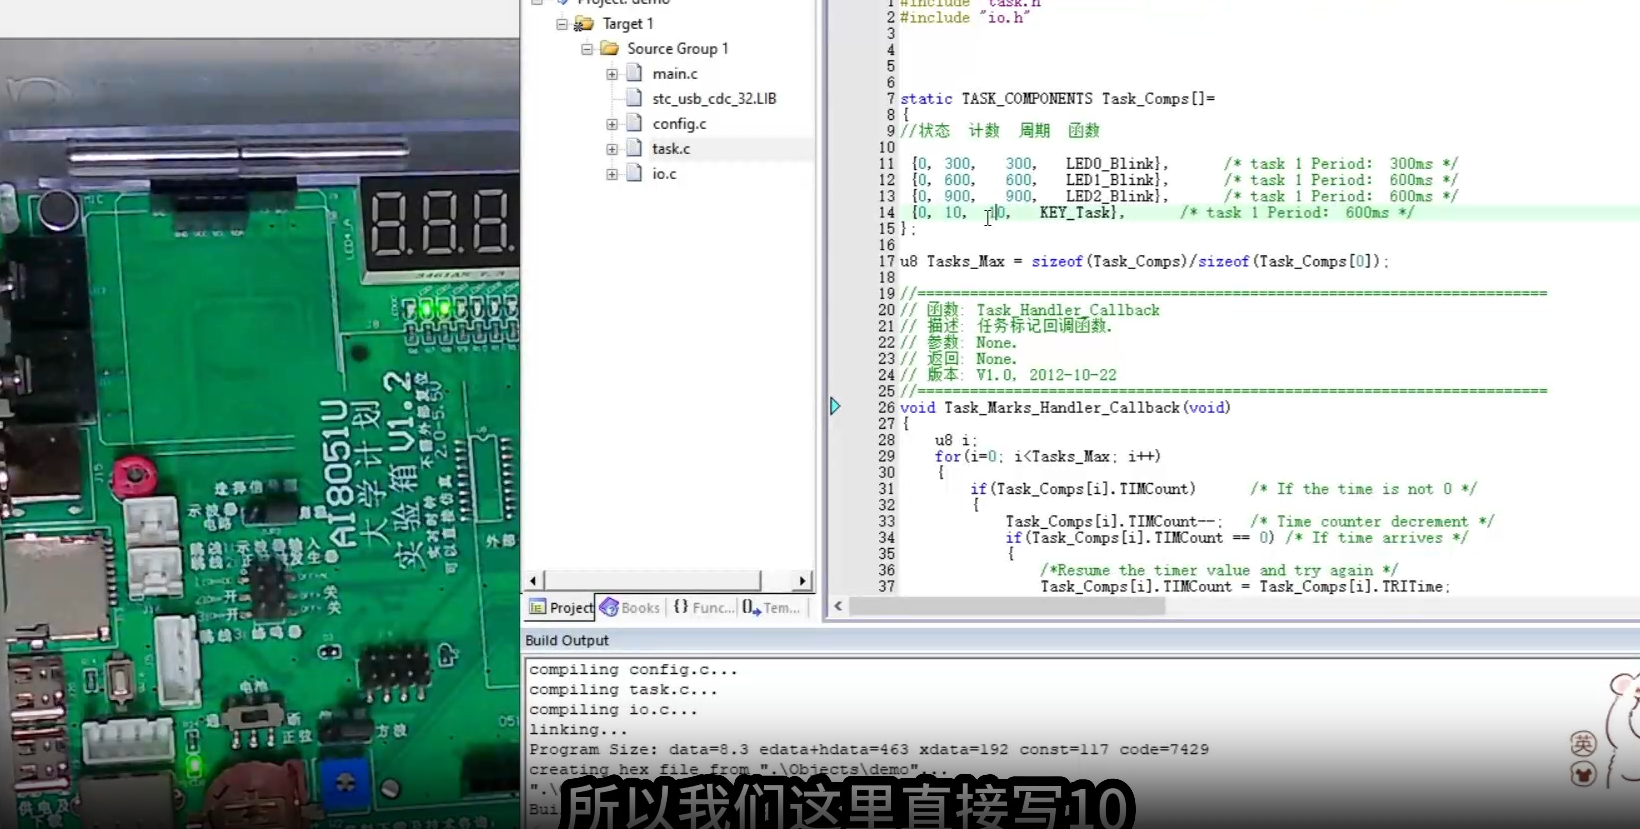Switch to the Project tab

[561, 607]
